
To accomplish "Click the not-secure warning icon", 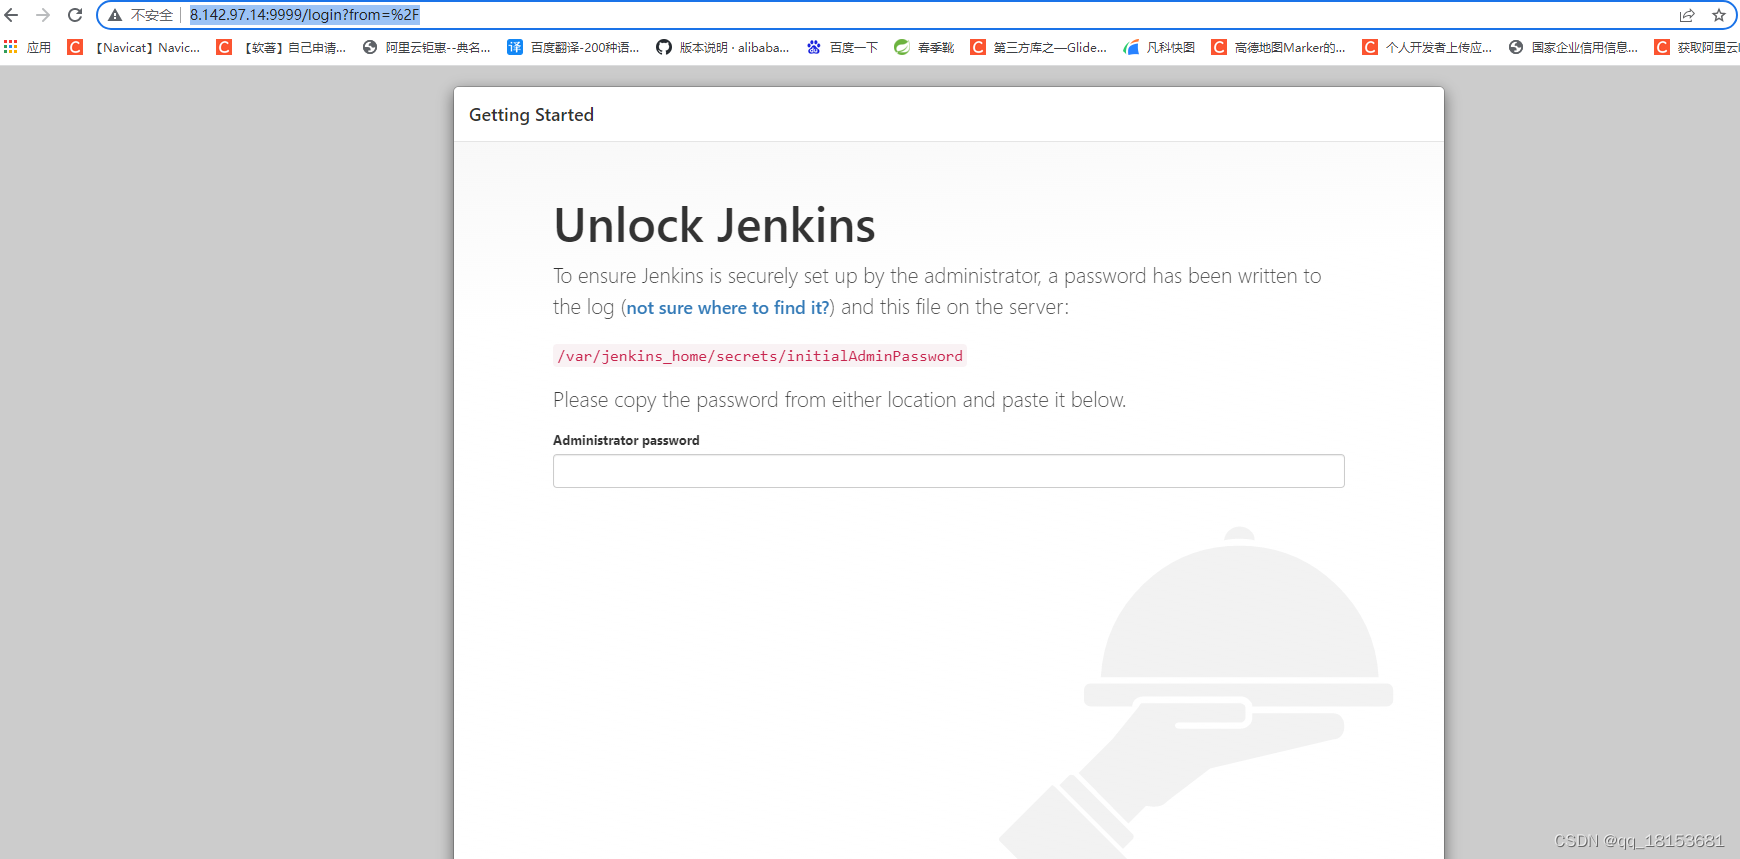I will click(x=115, y=15).
